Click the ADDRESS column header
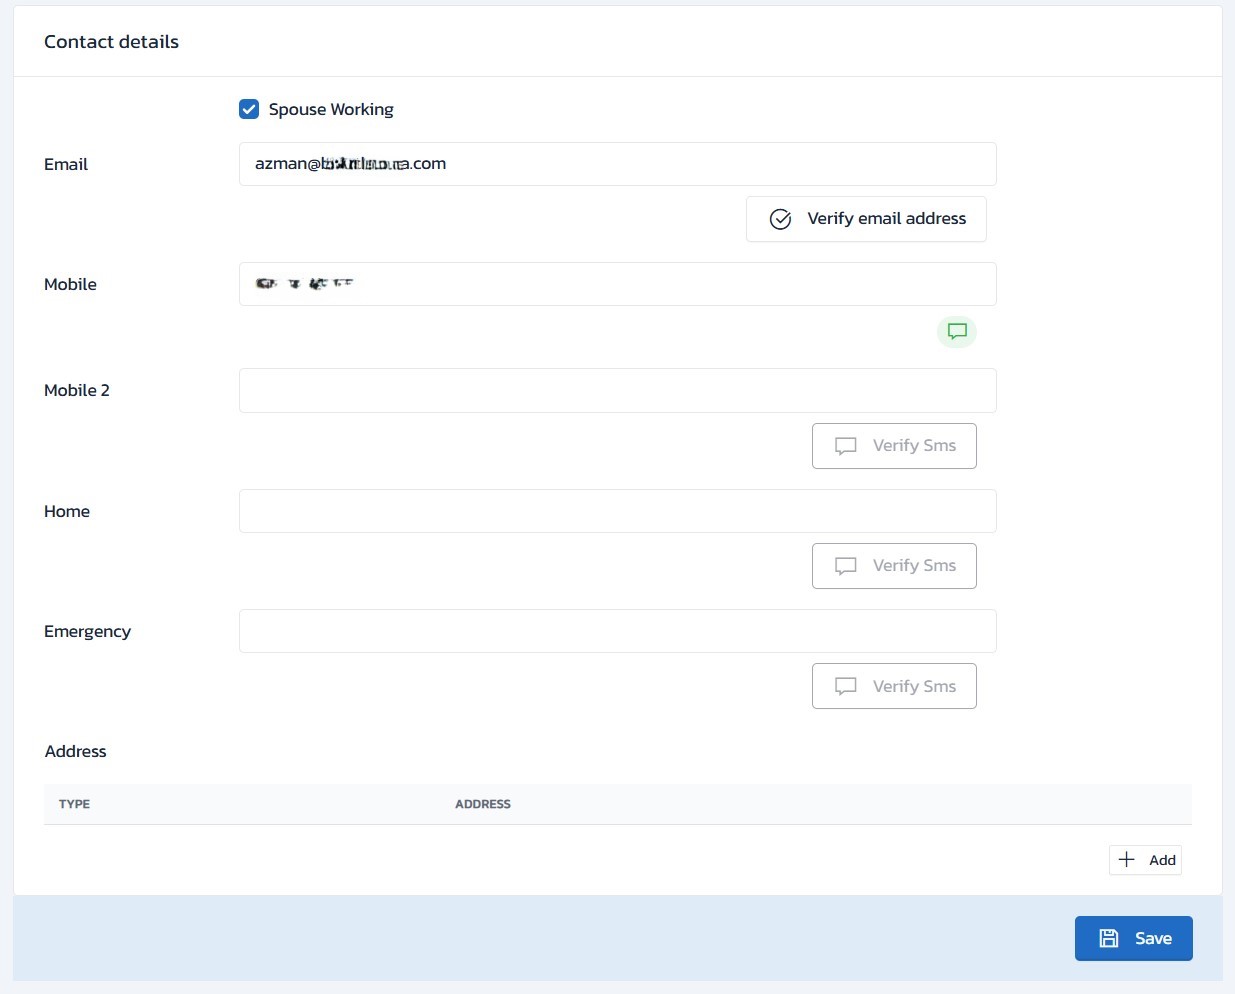The height and width of the screenshot is (994, 1235). (x=483, y=804)
